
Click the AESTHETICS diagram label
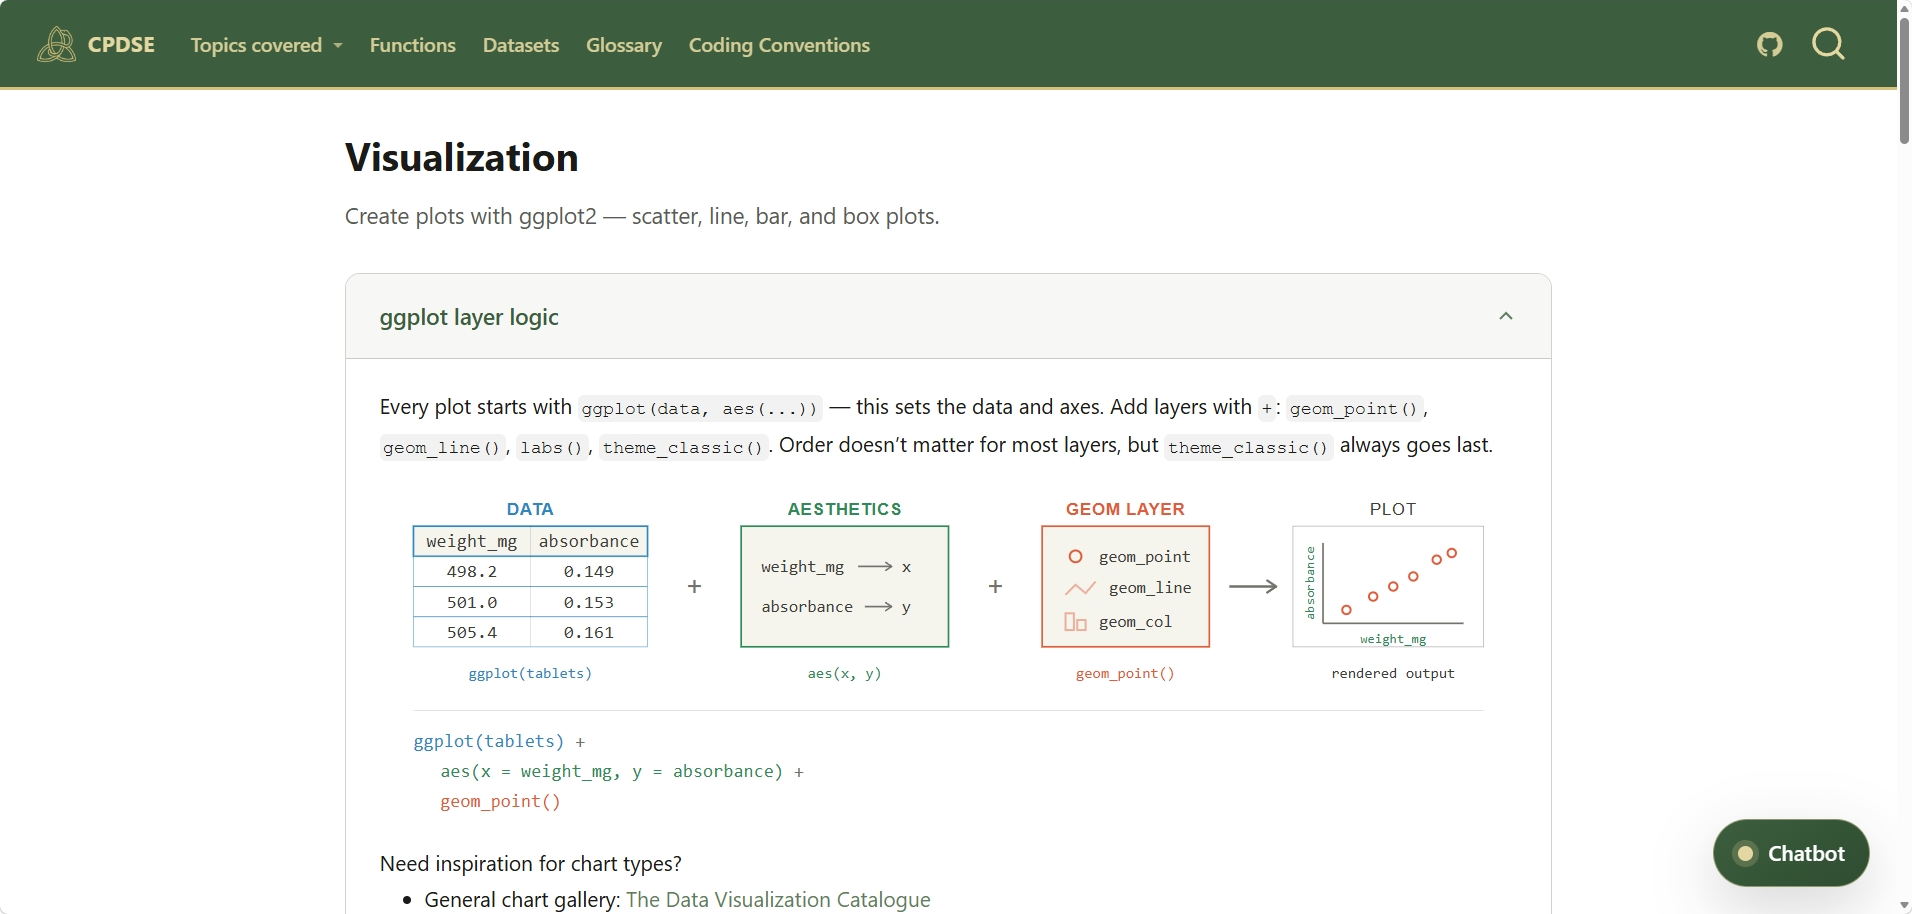(x=845, y=509)
